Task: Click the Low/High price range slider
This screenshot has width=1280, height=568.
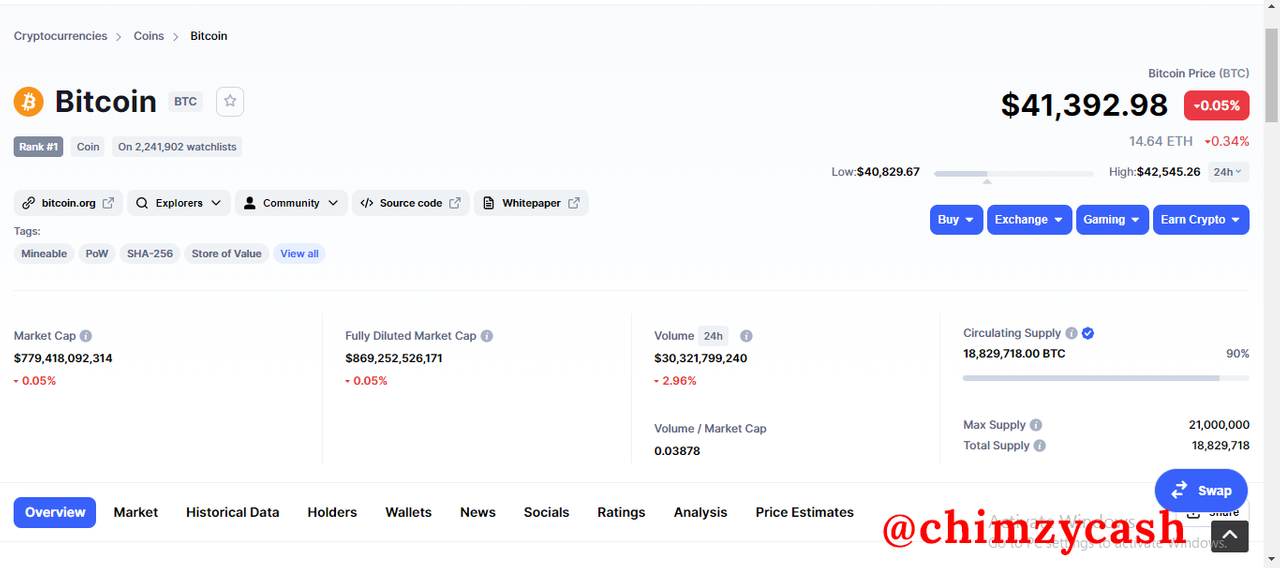Action: 1014,174
